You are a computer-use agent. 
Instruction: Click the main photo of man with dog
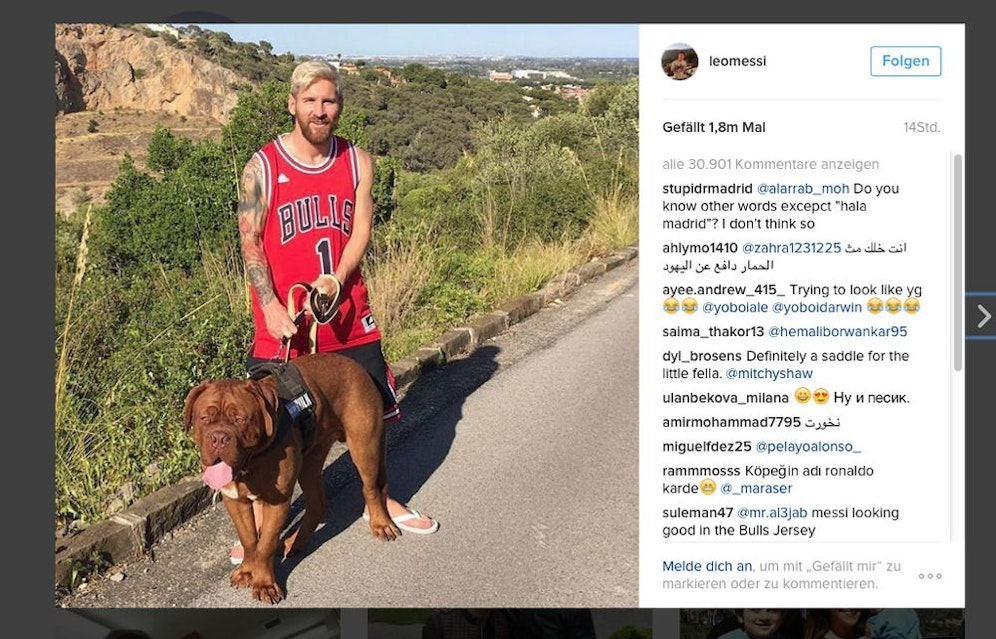tap(347, 316)
